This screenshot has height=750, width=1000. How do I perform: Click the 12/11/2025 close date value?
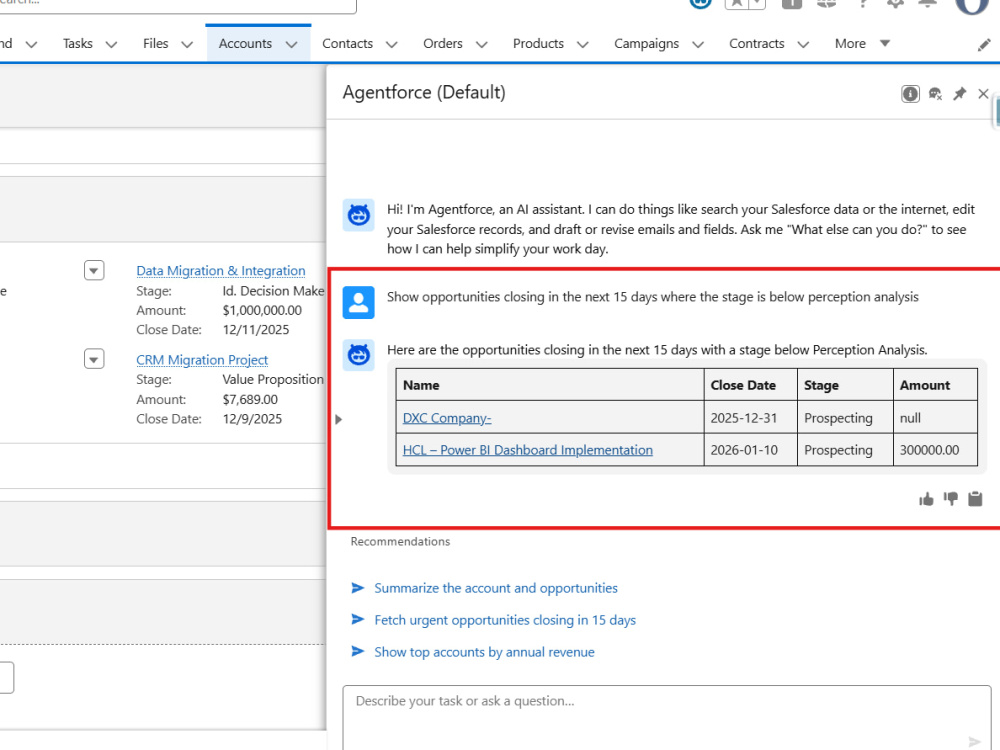[256, 330]
